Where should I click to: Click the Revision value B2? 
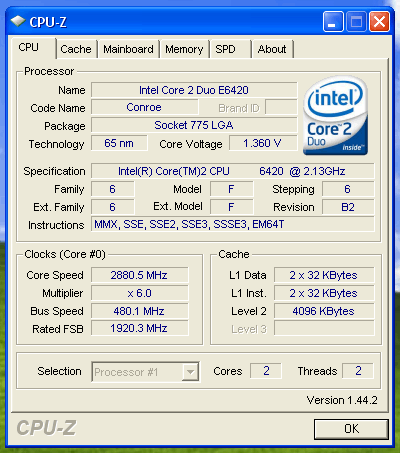[x=348, y=207]
